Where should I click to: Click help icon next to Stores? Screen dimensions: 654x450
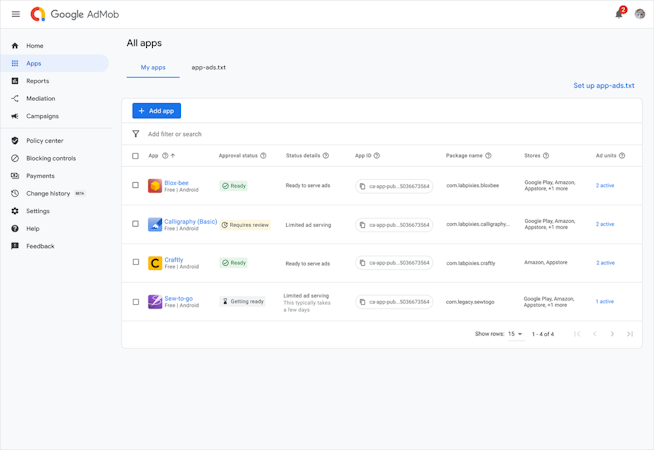tap(546, 156)
